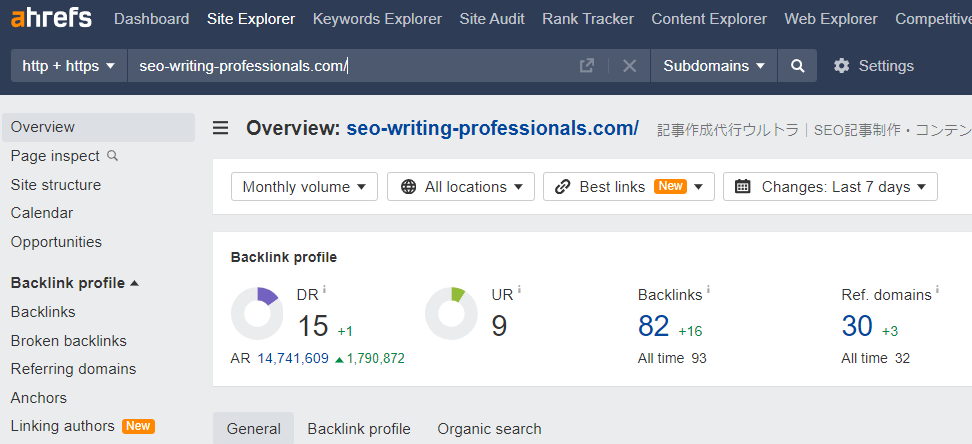Click the info icon next to DR
Screen dimensions: 972x444
tap(324, 291)
